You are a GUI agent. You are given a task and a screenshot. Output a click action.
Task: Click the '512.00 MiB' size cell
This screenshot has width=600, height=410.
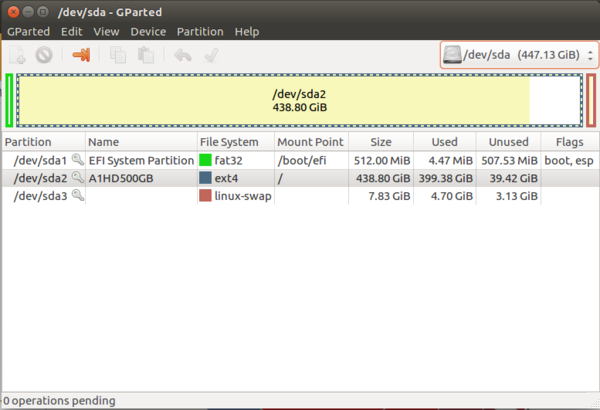point(382,160)
